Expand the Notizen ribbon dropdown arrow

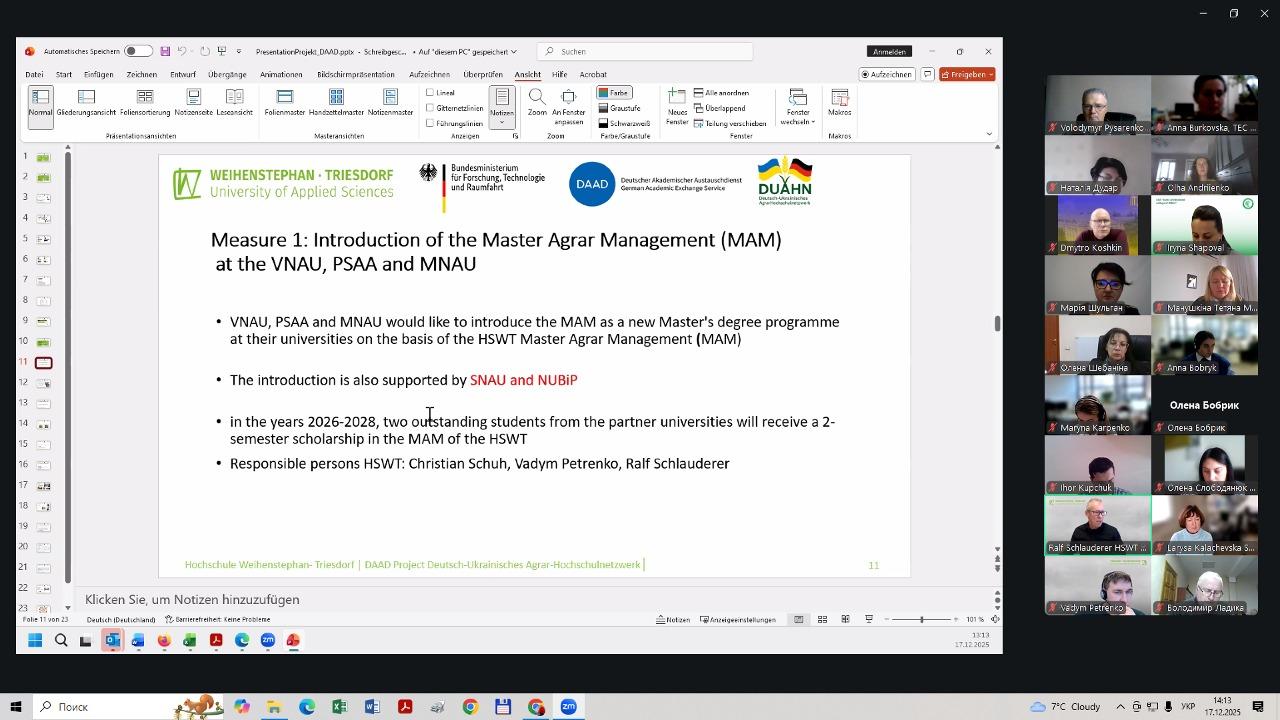coord(502,123)
